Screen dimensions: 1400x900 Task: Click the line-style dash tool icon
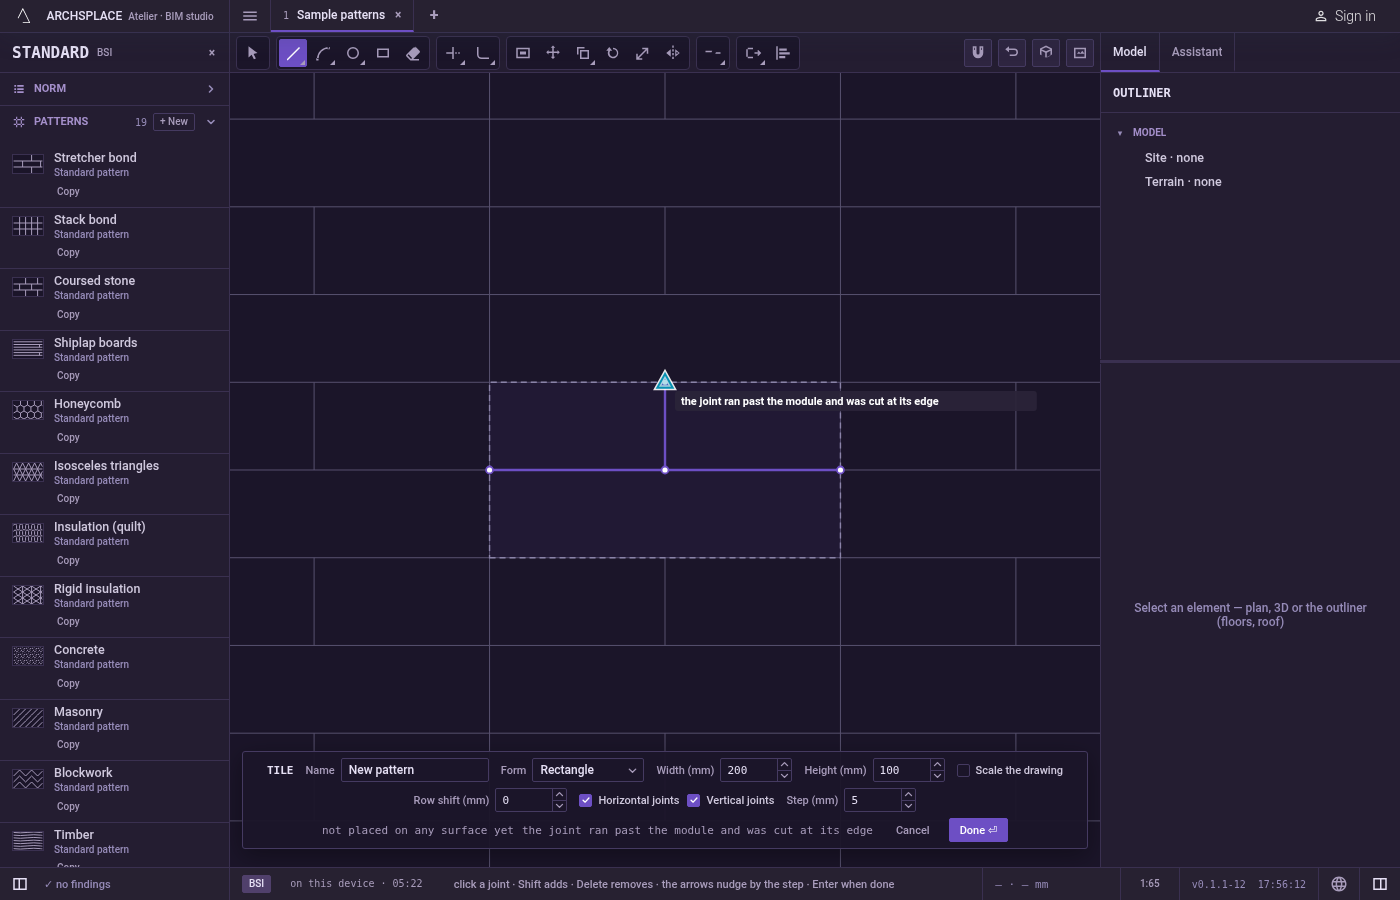[713, 53]
